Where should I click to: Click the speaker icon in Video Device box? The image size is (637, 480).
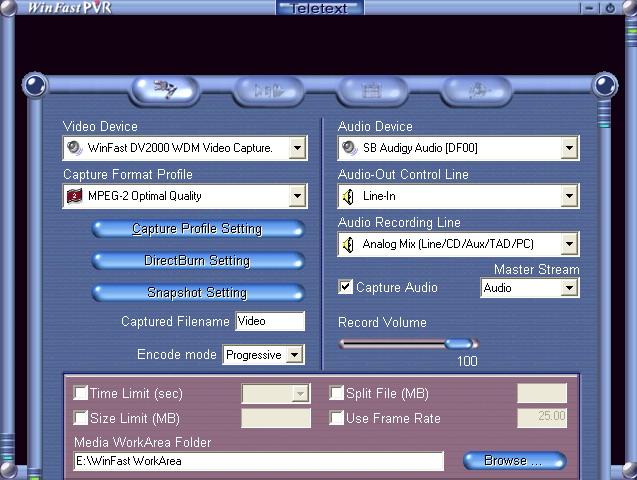point(75,148)
